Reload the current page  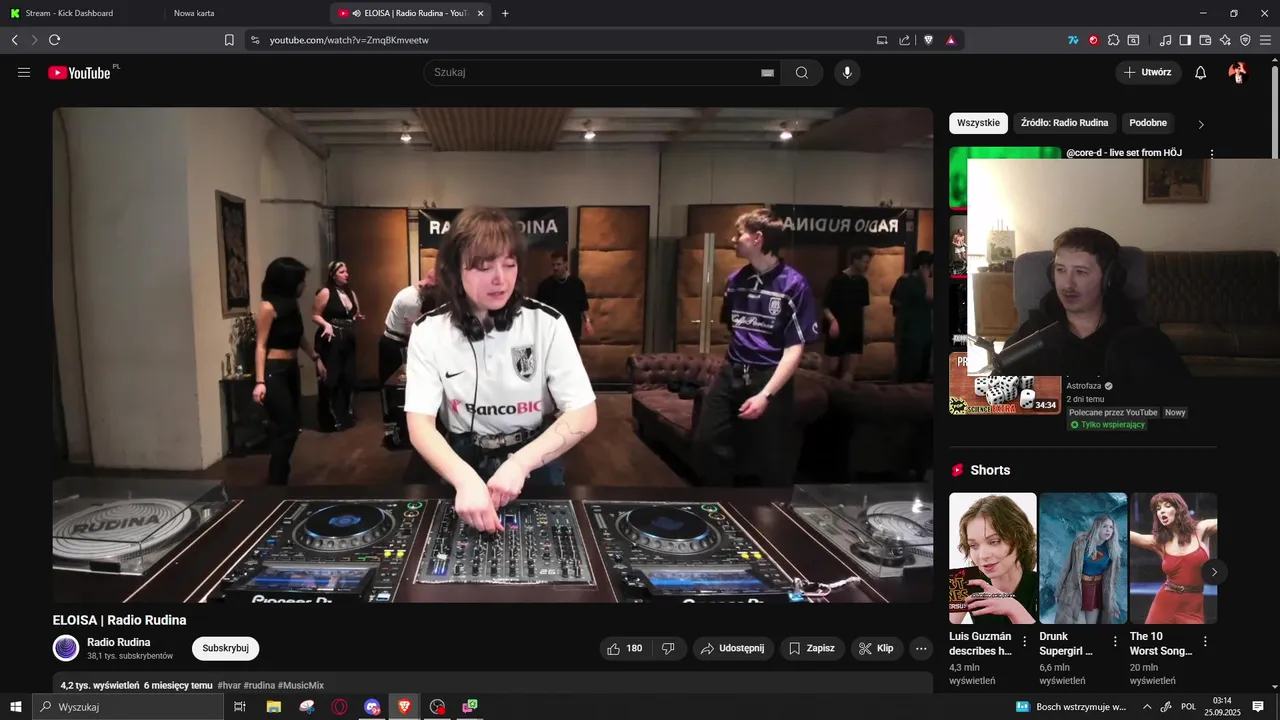point(54,40)
